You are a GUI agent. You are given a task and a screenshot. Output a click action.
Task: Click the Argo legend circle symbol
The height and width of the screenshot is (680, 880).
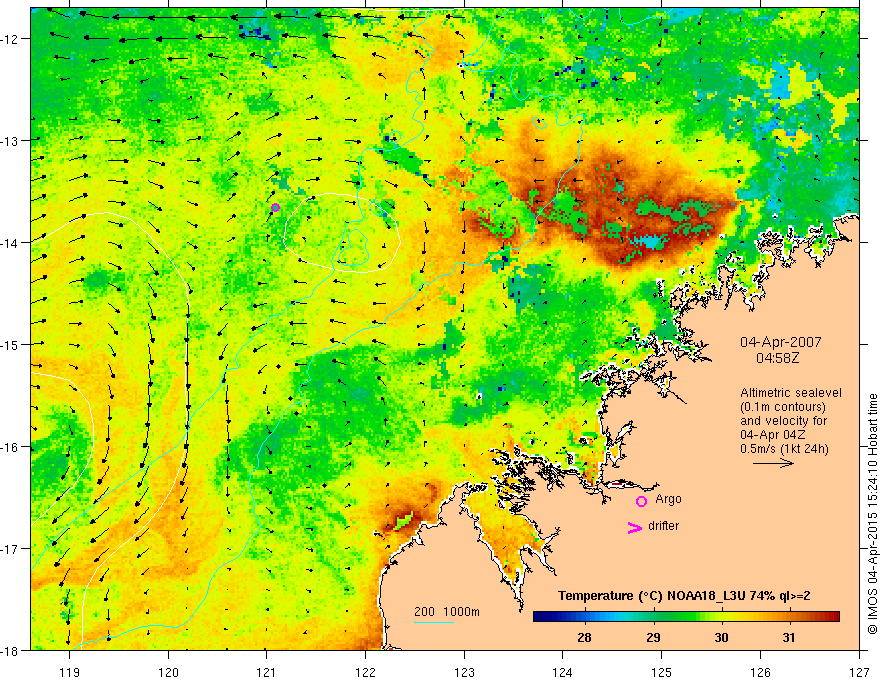point(641,501)
